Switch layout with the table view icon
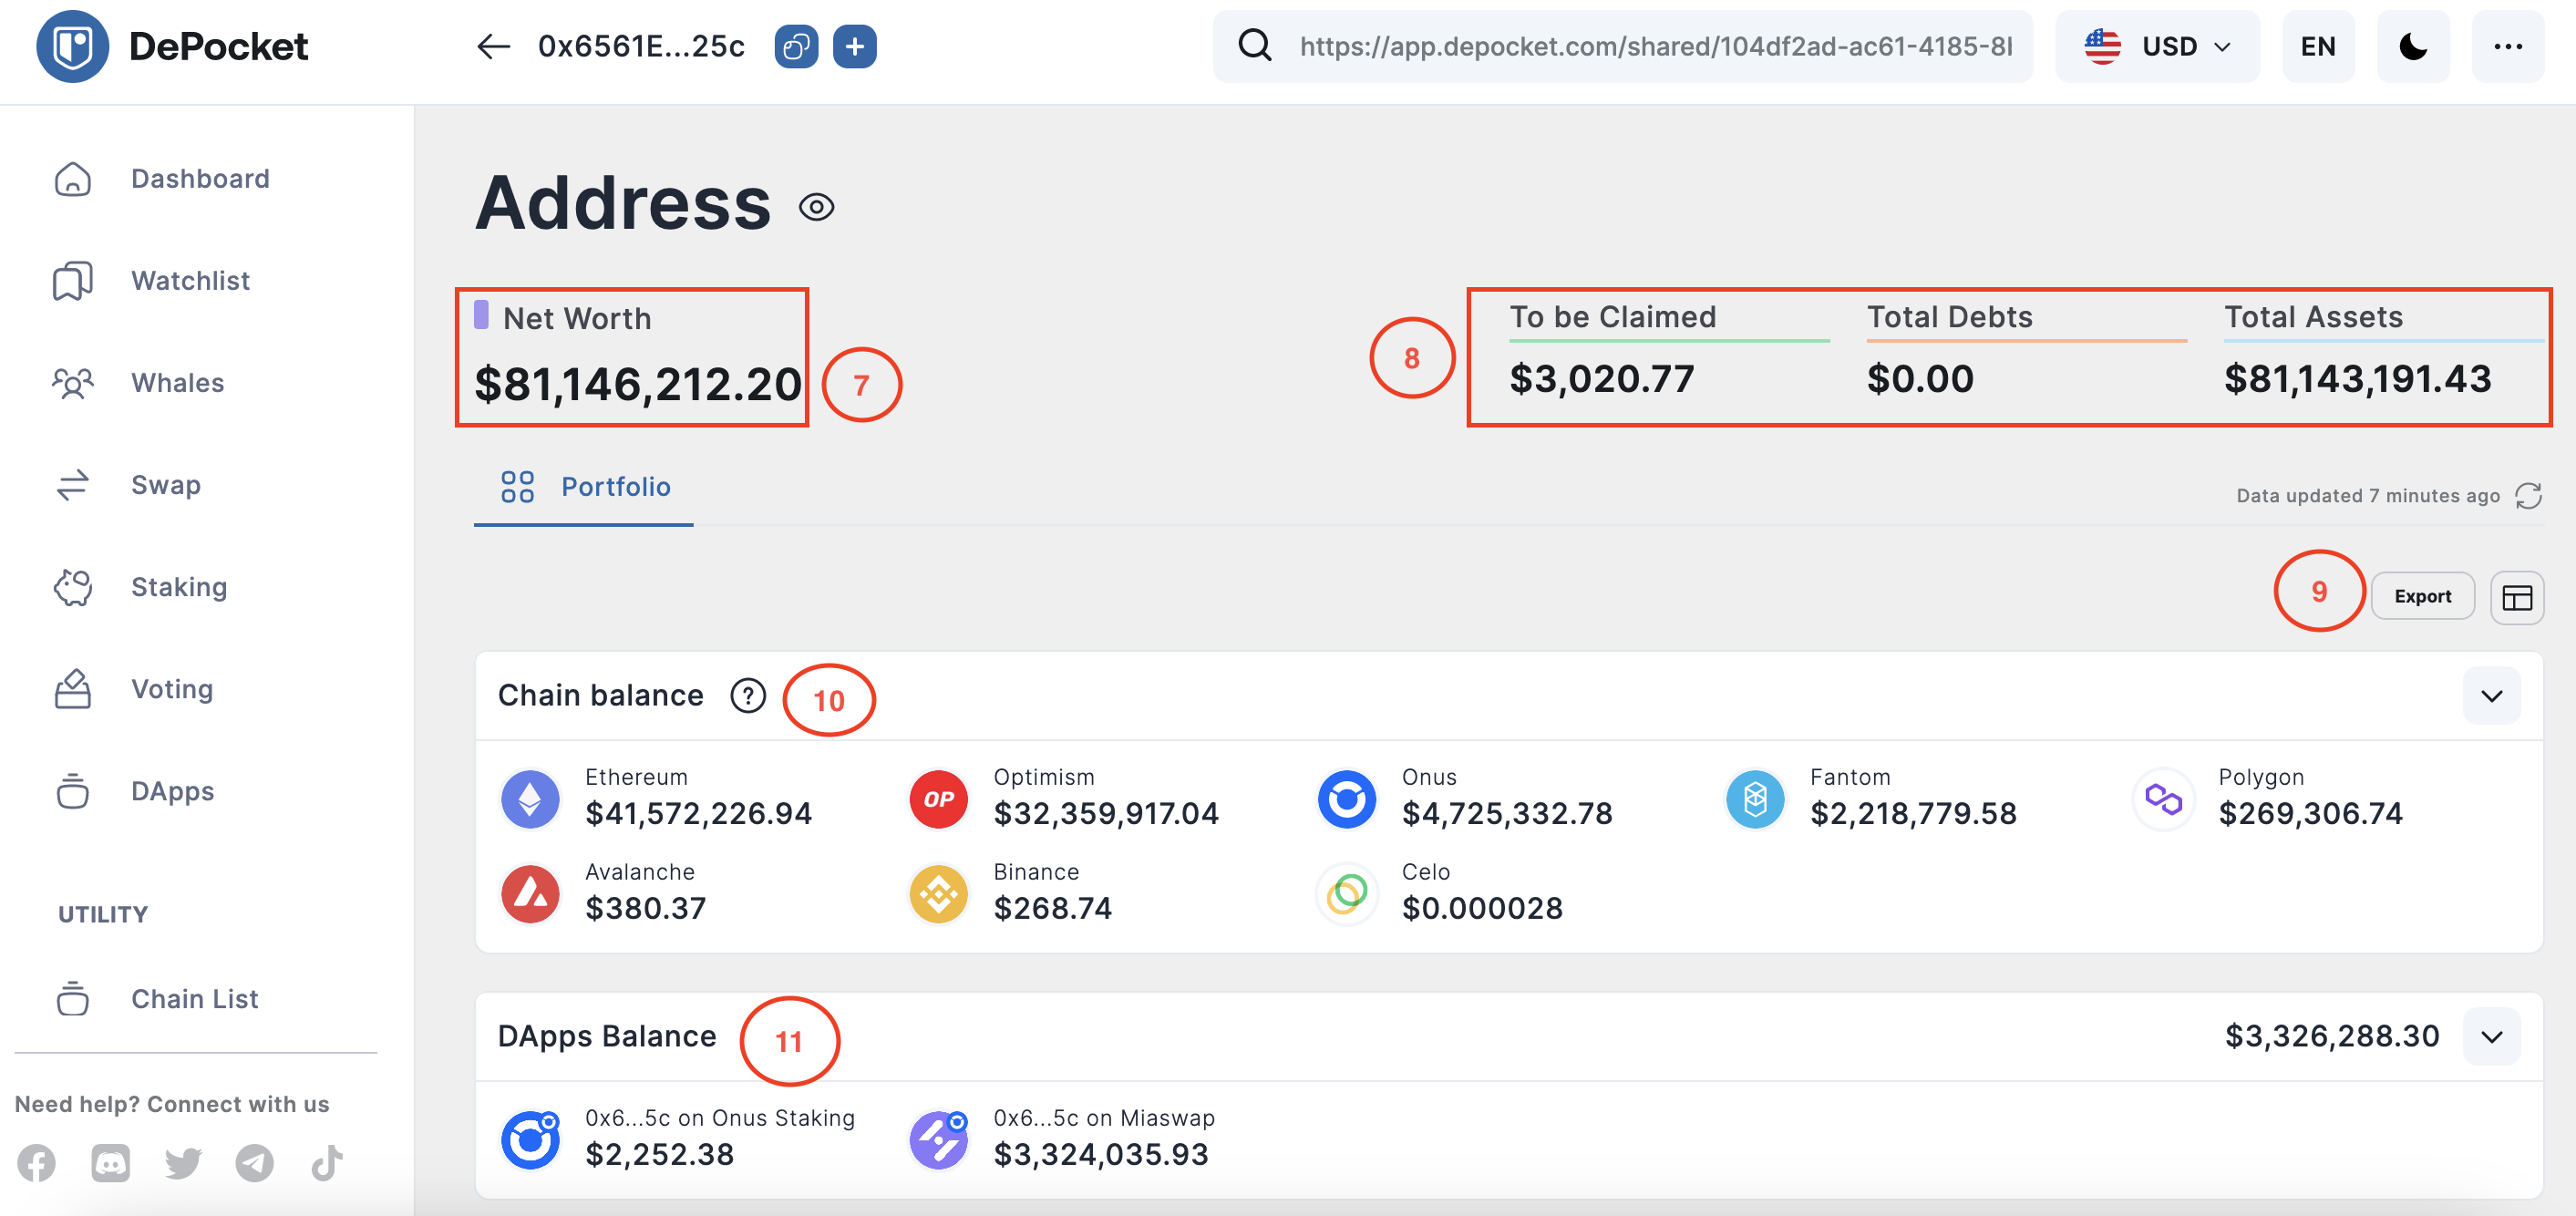Viewport: 2576px width, 1216px height. pyautogui.click(x=2517, y=597)
